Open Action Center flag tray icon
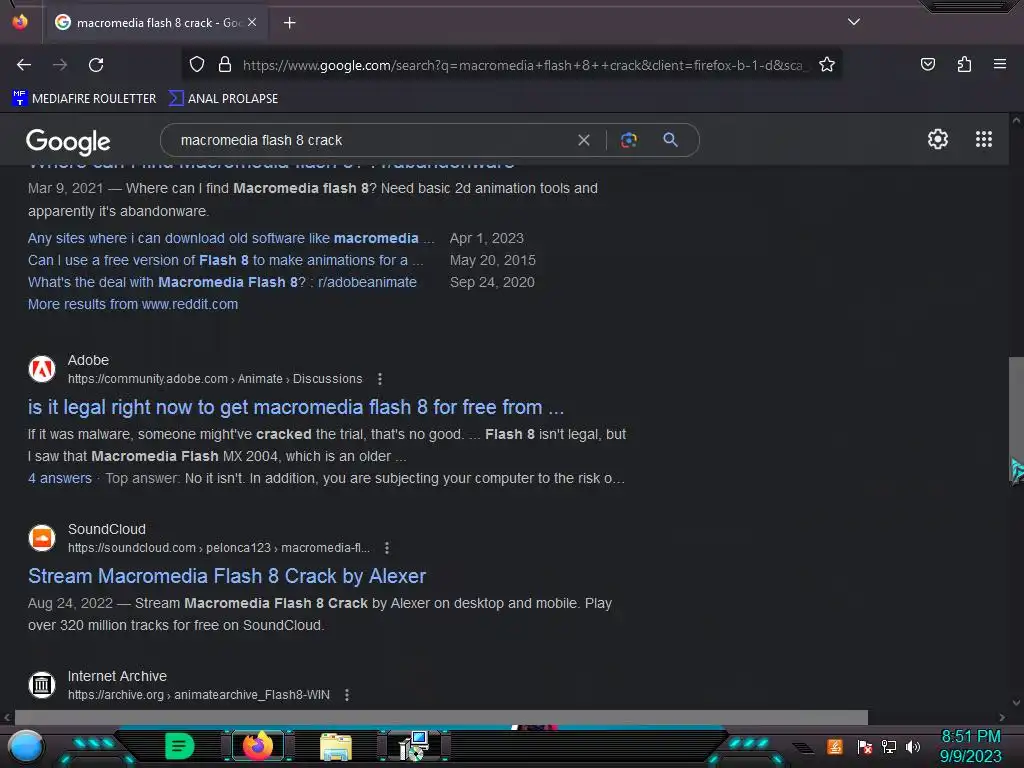Screen dimensions: 1024x768 [x=864, y=746]
